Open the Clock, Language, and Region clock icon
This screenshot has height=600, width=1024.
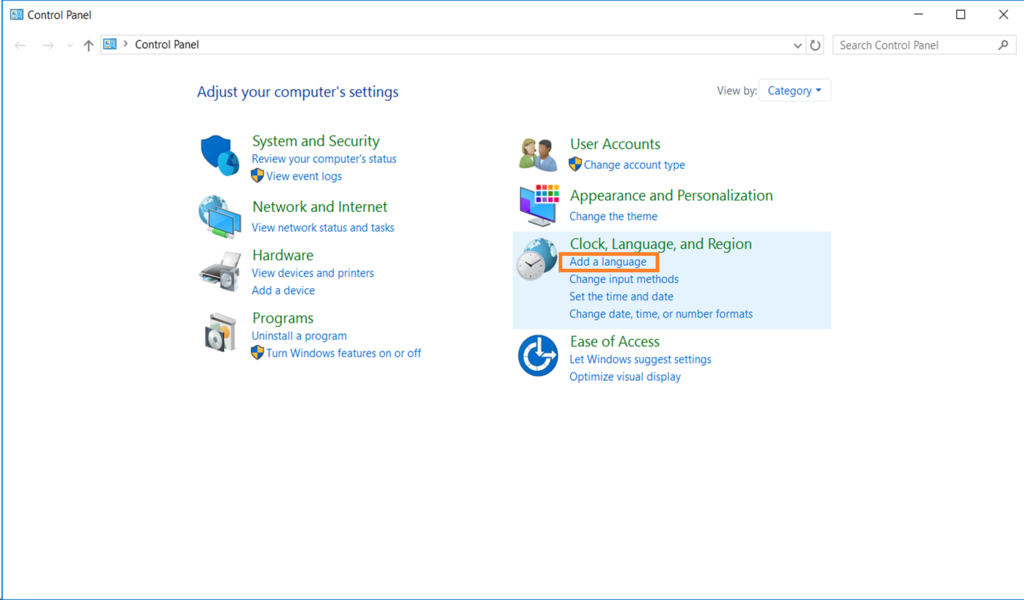pos(537,260)
